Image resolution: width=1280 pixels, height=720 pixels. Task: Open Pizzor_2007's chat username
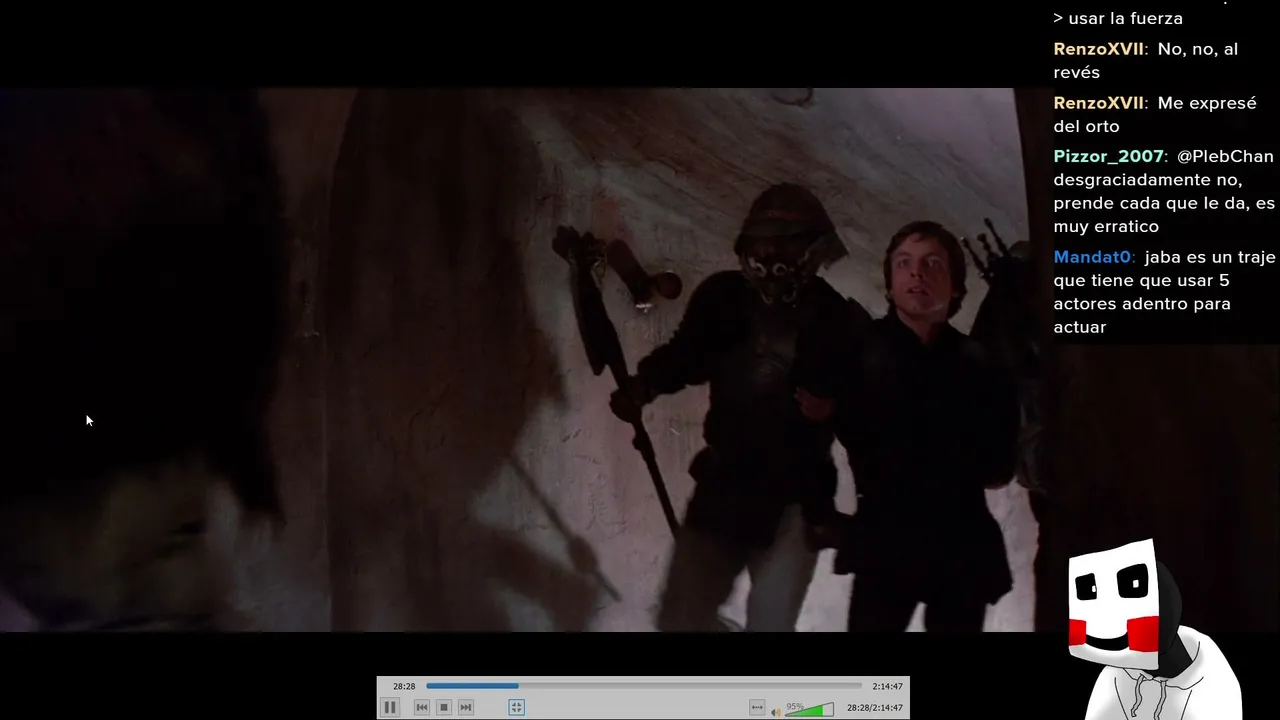(x=1108, y=157)
